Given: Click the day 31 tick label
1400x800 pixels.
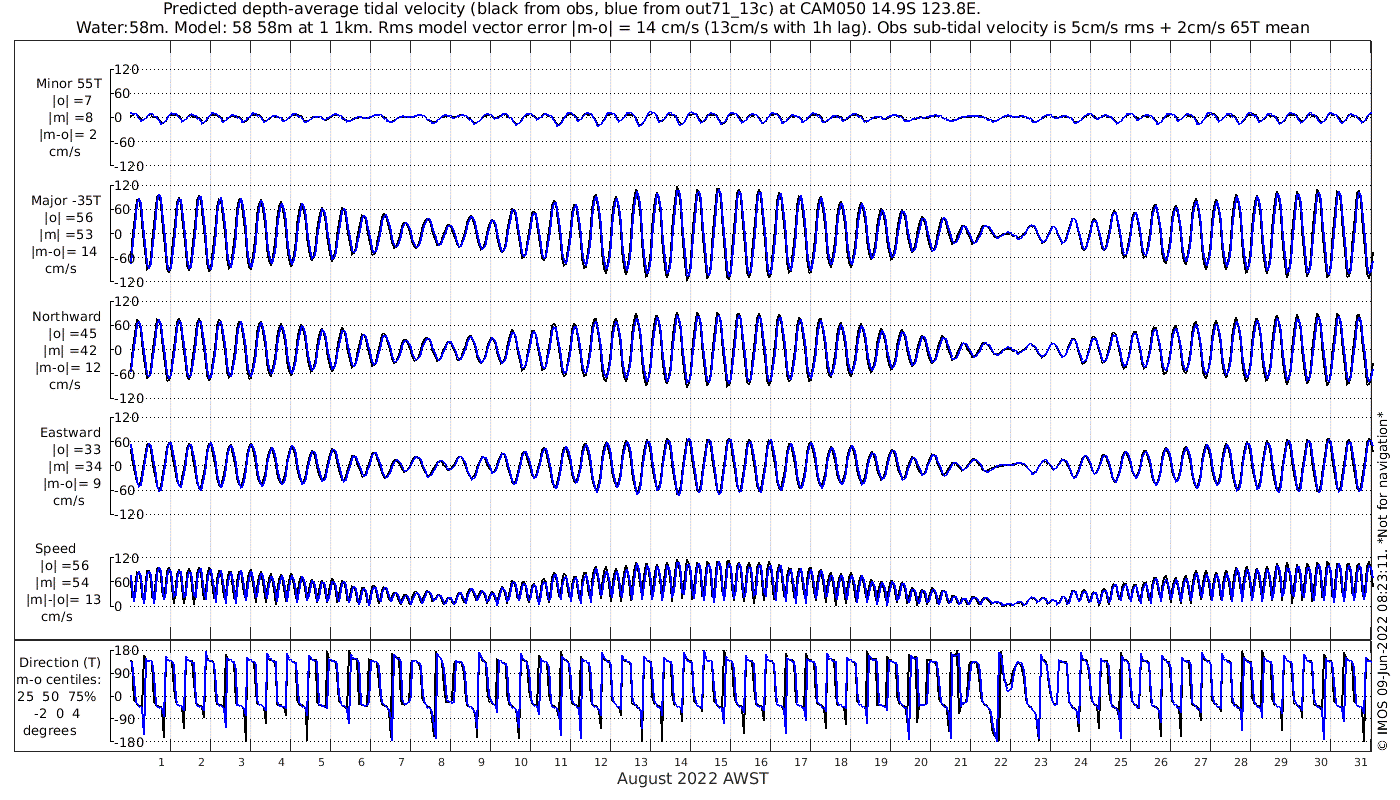Looking at the screenshot, I should 1360,761.
